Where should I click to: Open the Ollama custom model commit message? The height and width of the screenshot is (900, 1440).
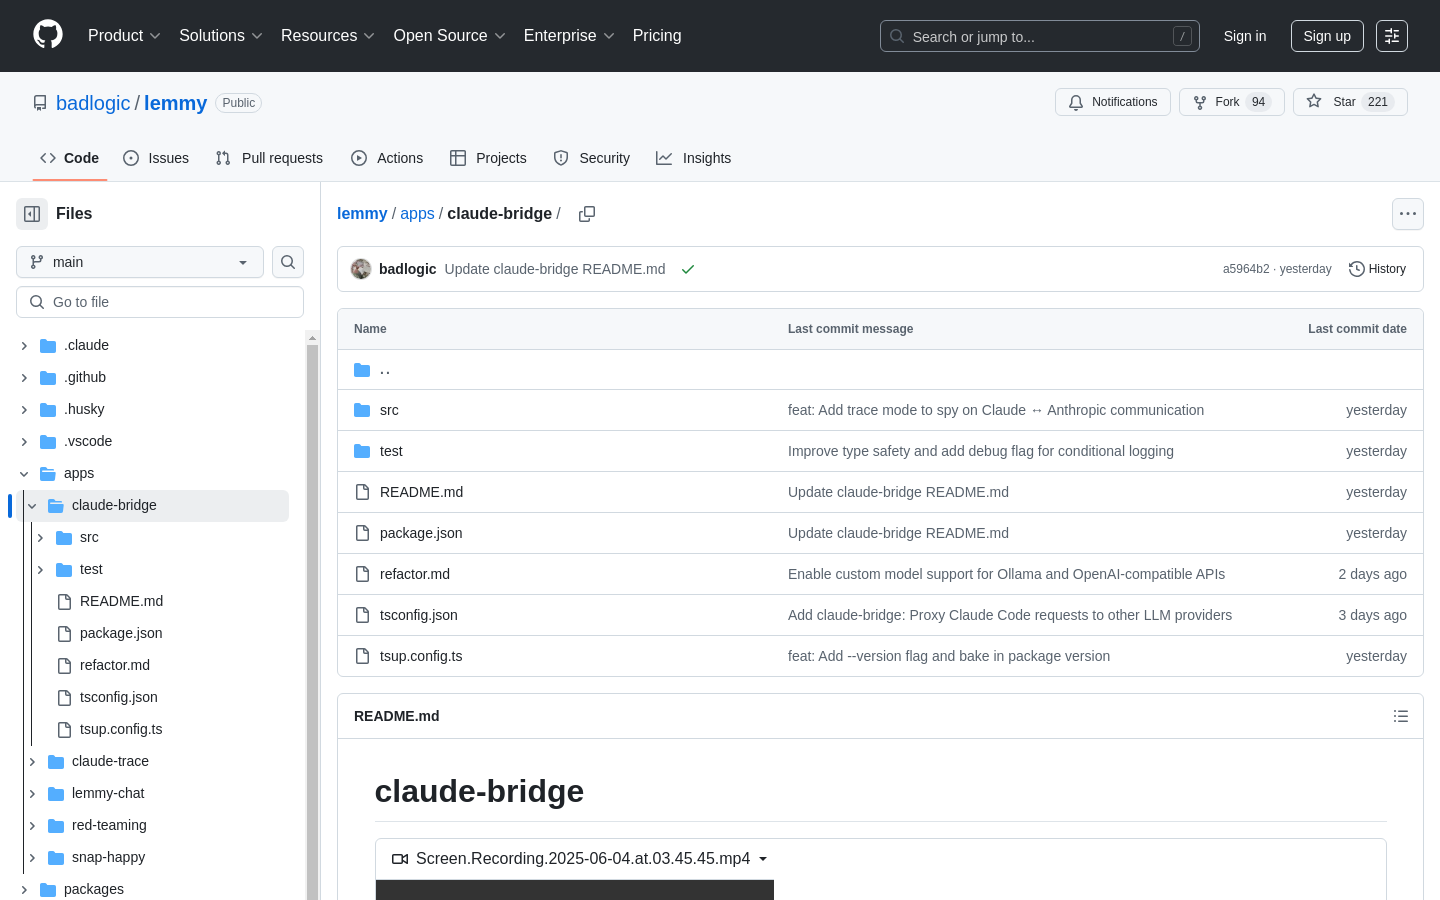(1006, 574)
